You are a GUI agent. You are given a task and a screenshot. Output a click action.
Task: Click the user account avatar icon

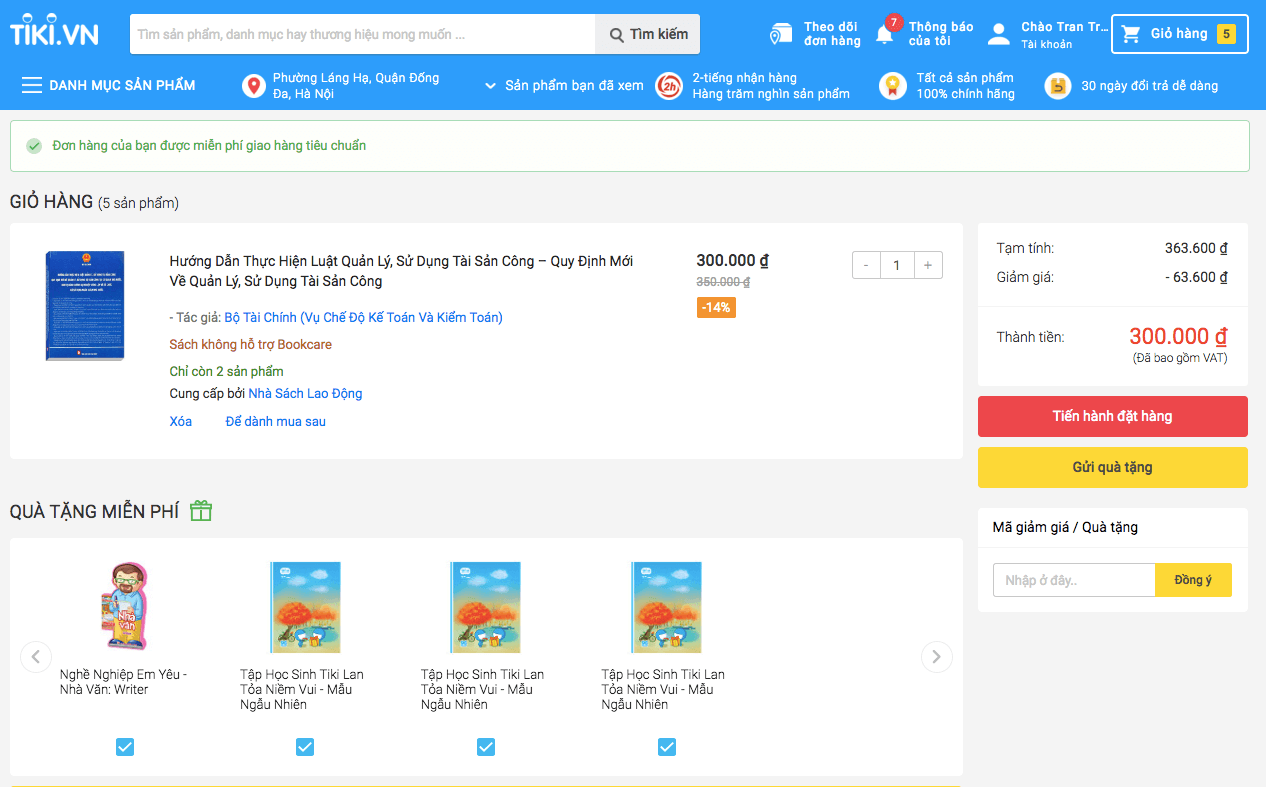pyautogui.click(x=998, y=34)
